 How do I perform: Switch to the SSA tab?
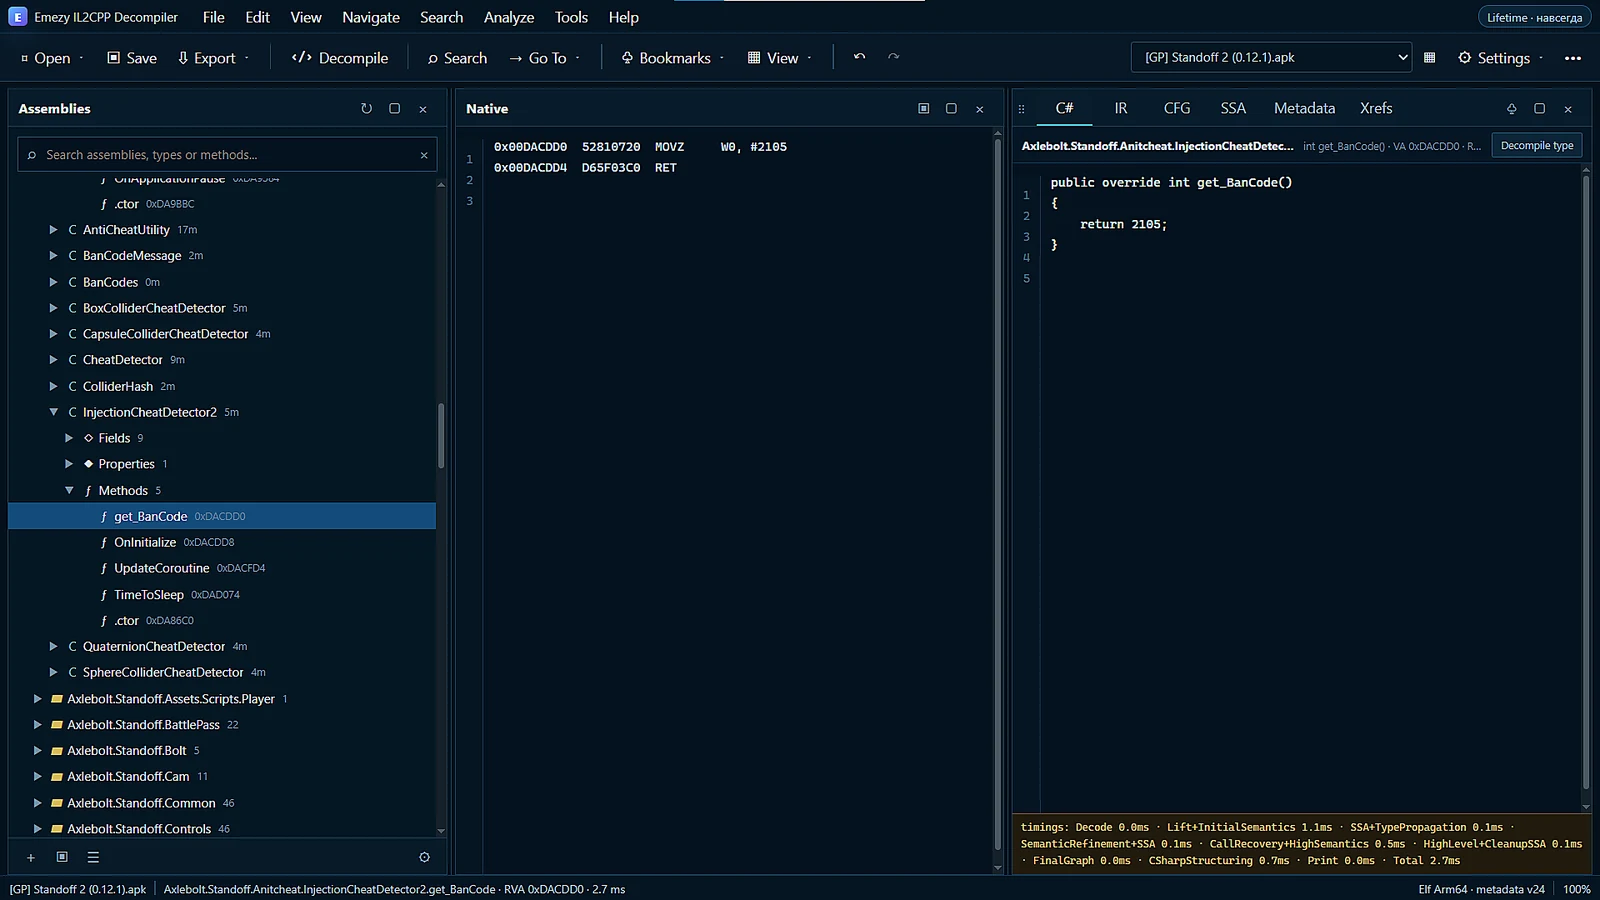(x=1233, y=108)
